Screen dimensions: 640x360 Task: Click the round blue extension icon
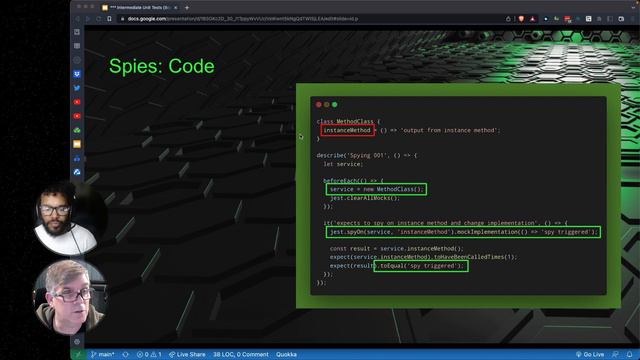(546, 19)
